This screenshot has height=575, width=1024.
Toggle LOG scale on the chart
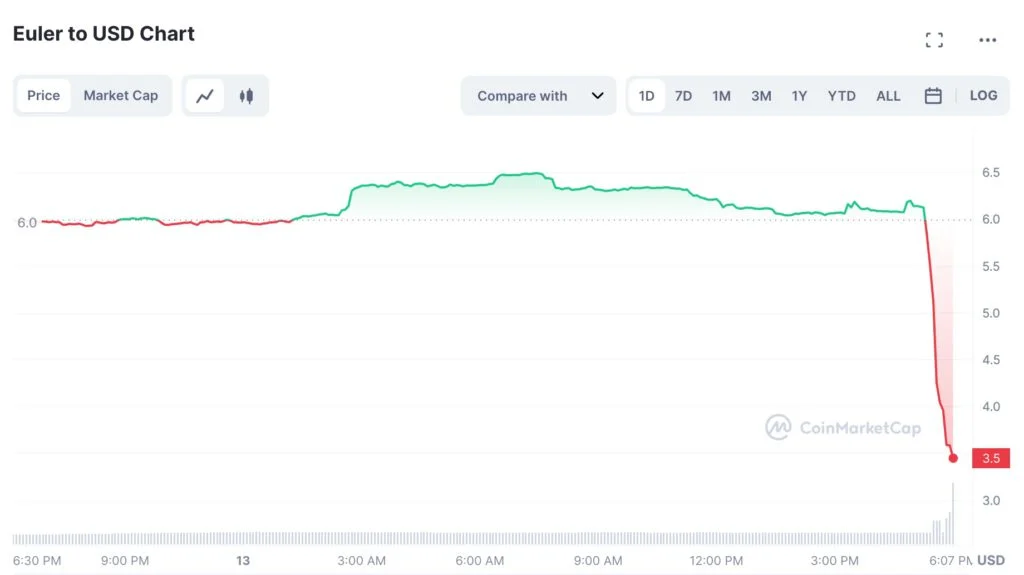[983, 96]
